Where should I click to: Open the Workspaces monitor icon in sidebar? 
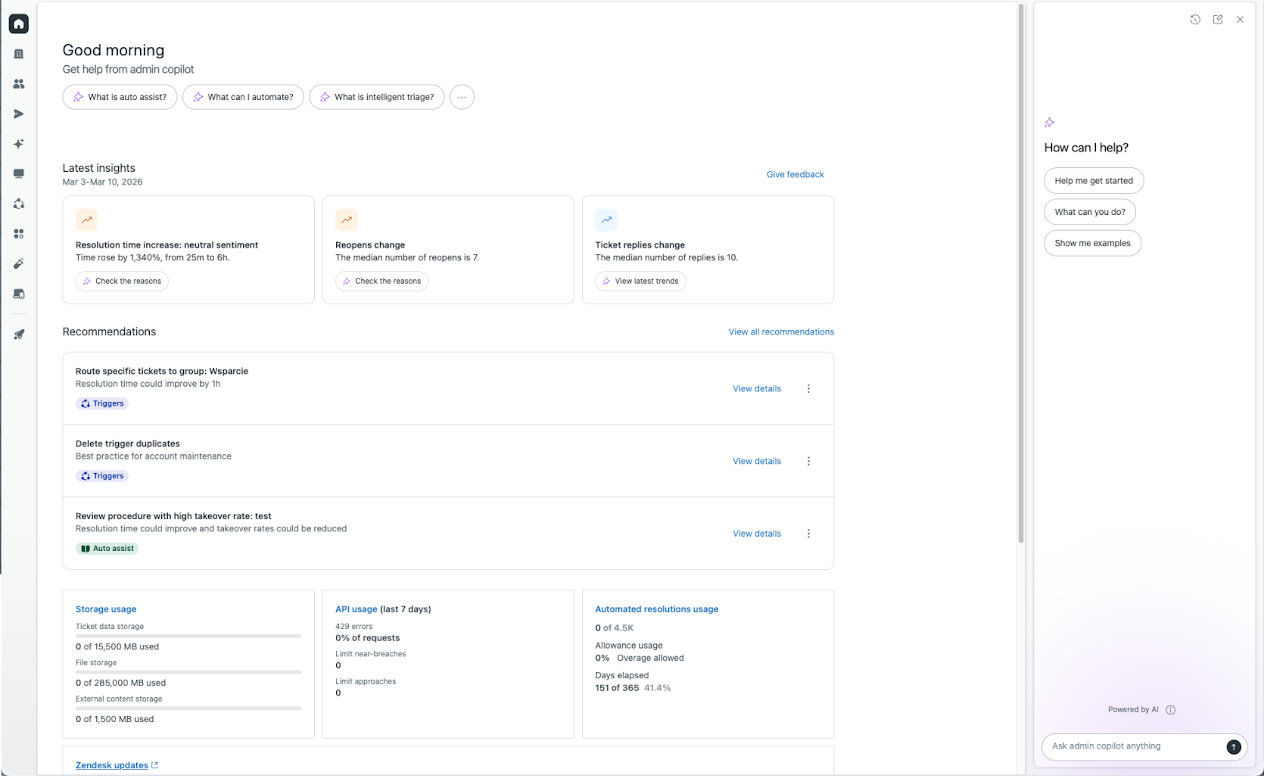tap(18, 174)
